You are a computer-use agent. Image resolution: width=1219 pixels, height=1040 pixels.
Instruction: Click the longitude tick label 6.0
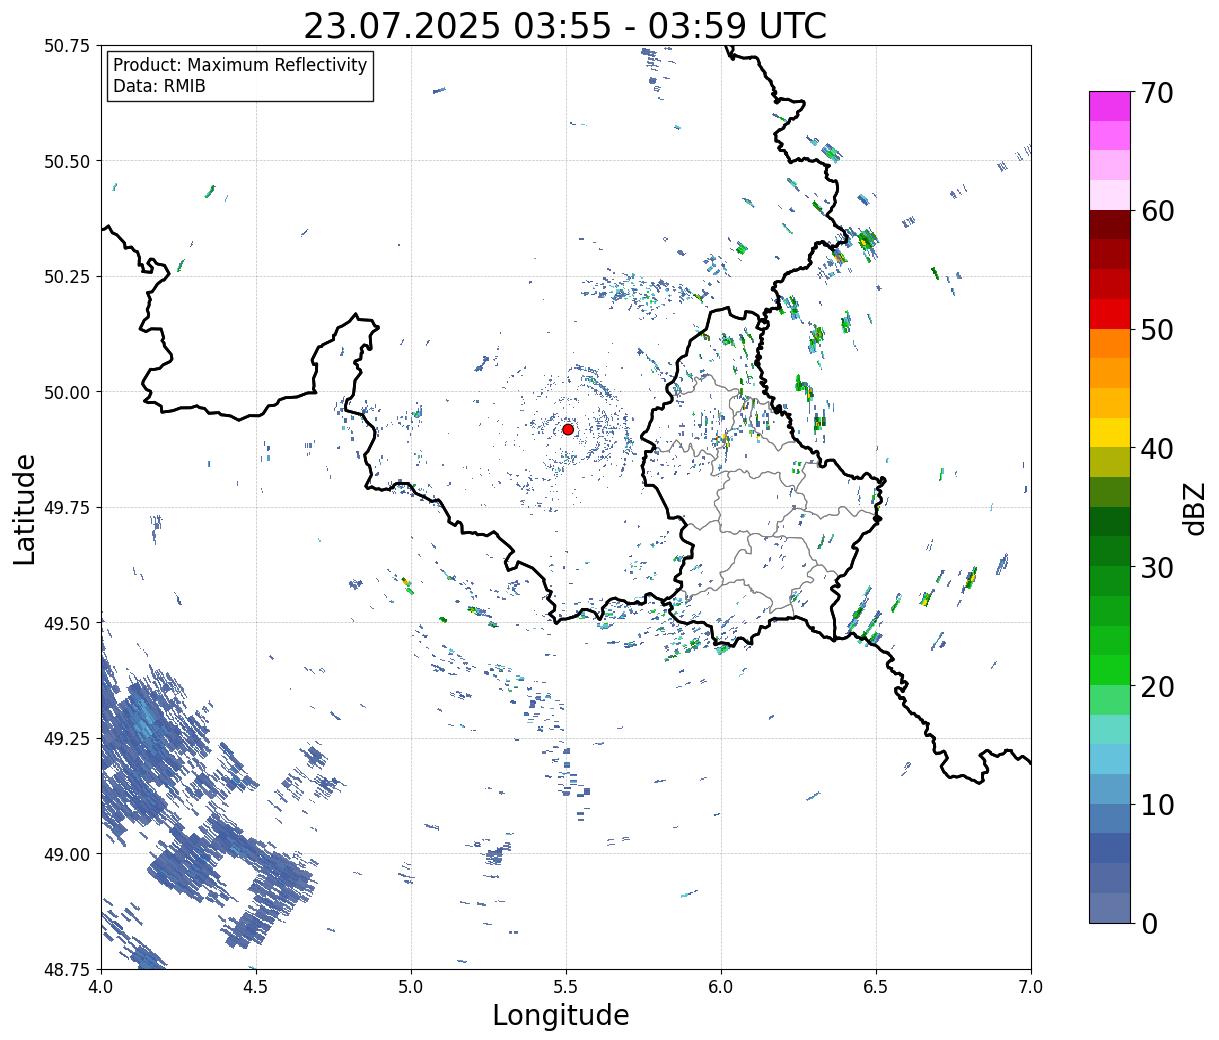pyautogui.click(x=721, y=987)
